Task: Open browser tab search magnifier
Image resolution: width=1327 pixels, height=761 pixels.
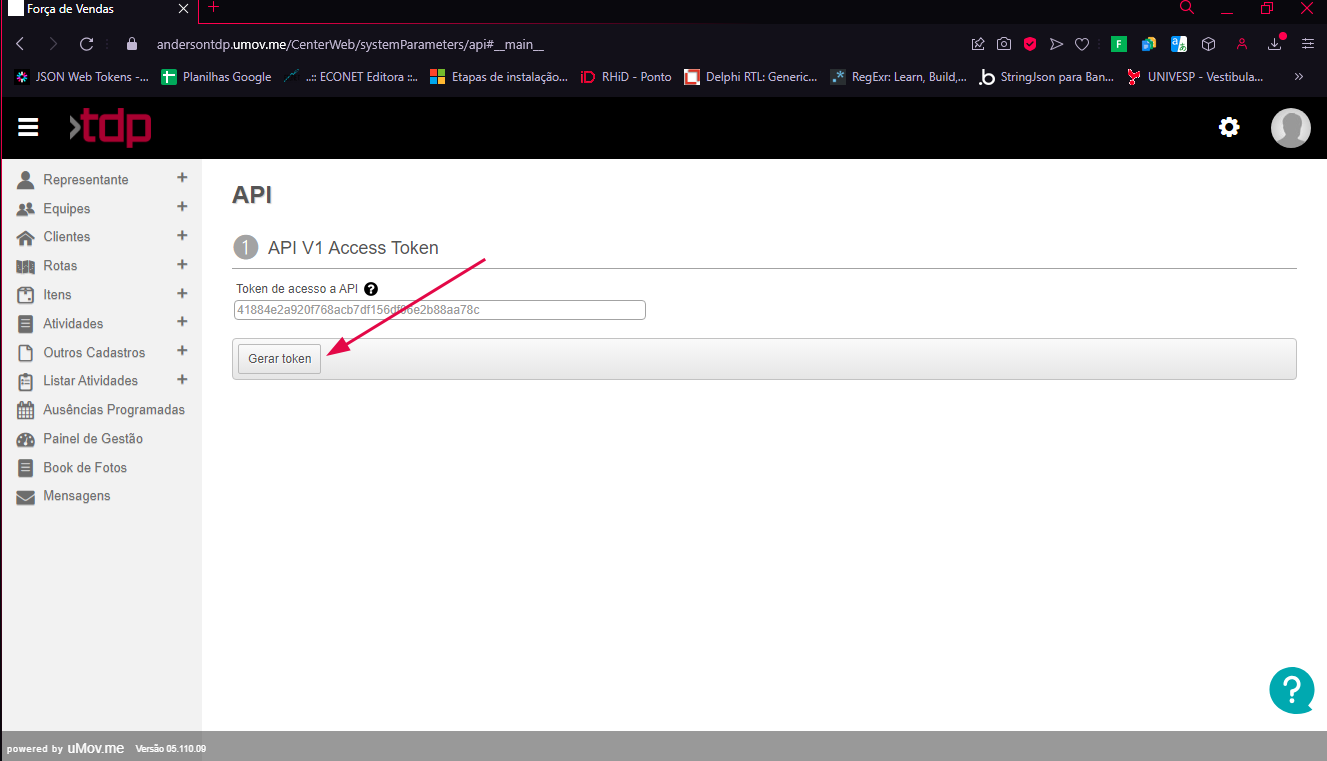Action: tap(1187, 8)
